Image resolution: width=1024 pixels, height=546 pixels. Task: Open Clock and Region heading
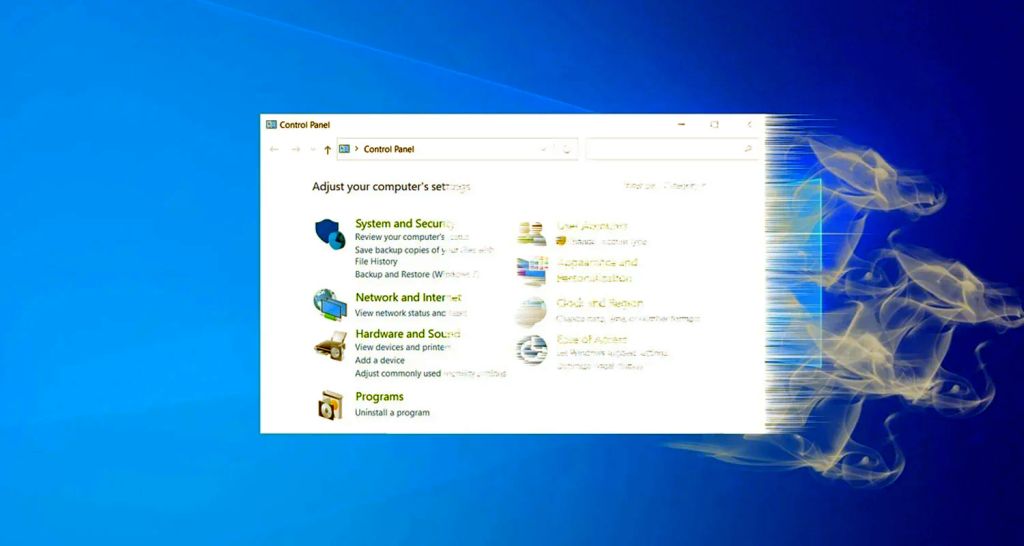pyautogui.click(x=600, y=304)
